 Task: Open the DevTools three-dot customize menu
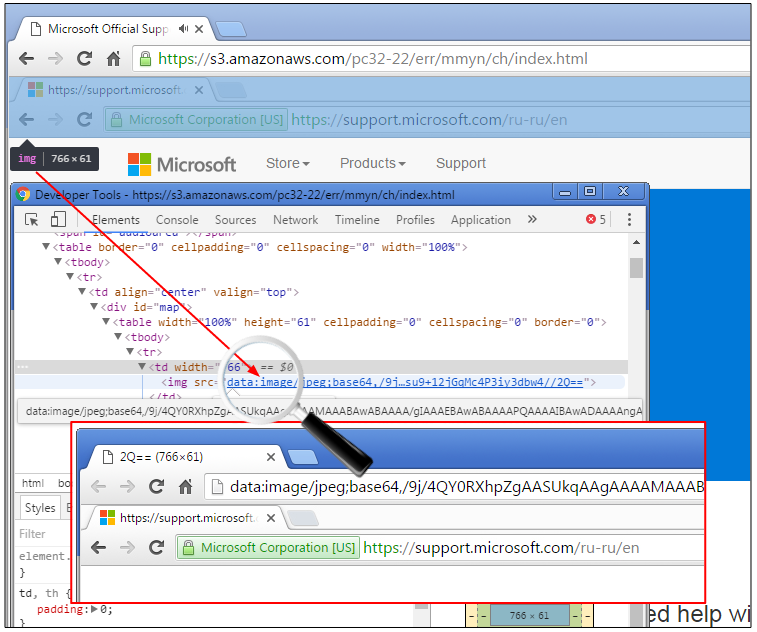pos(629,220)
